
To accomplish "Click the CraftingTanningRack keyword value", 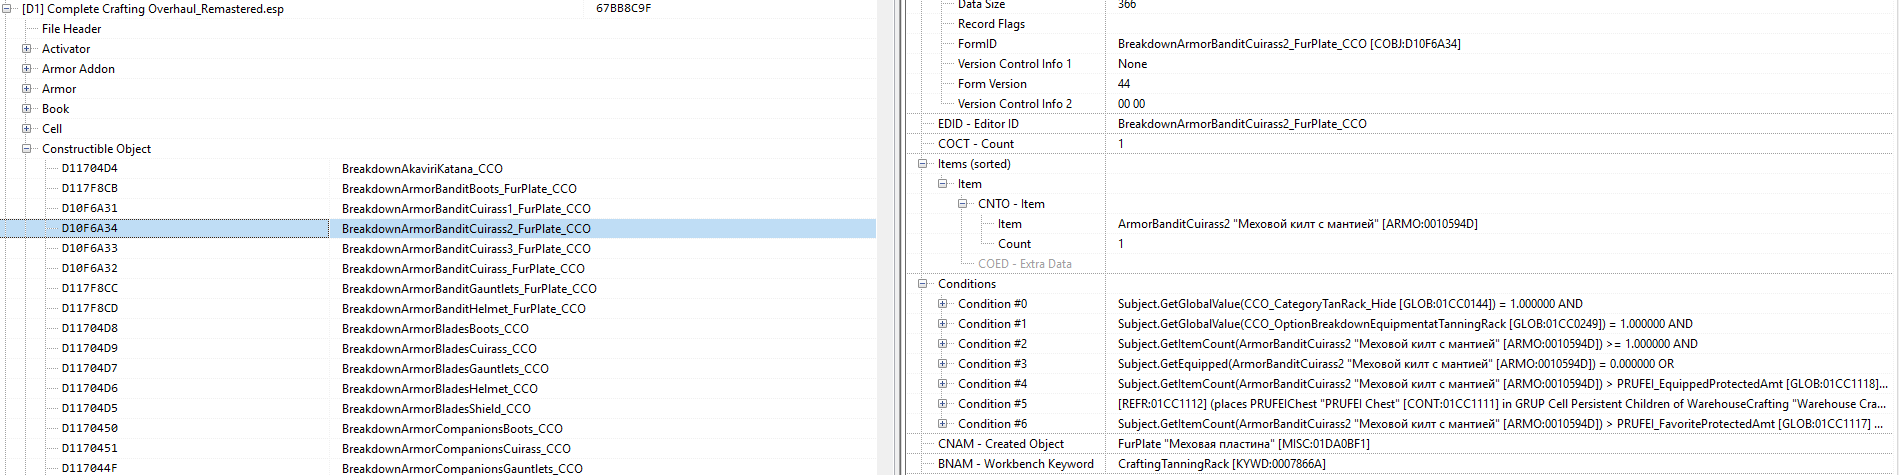I will pyautogui.click(x=1221, y=464).
